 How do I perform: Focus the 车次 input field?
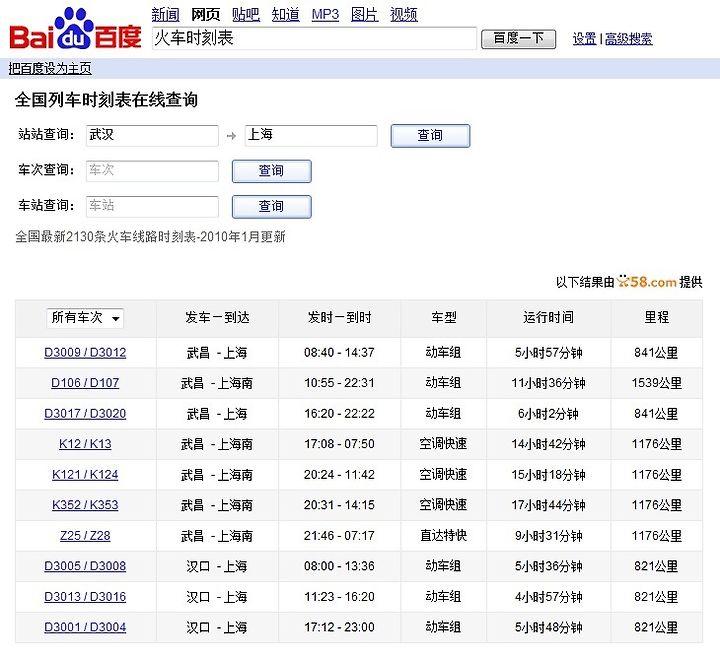[x=152, y=171]
